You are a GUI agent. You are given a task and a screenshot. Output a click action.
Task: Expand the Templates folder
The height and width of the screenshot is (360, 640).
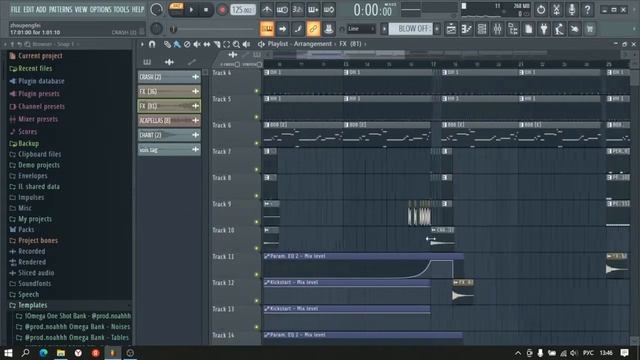coord(32,305)
